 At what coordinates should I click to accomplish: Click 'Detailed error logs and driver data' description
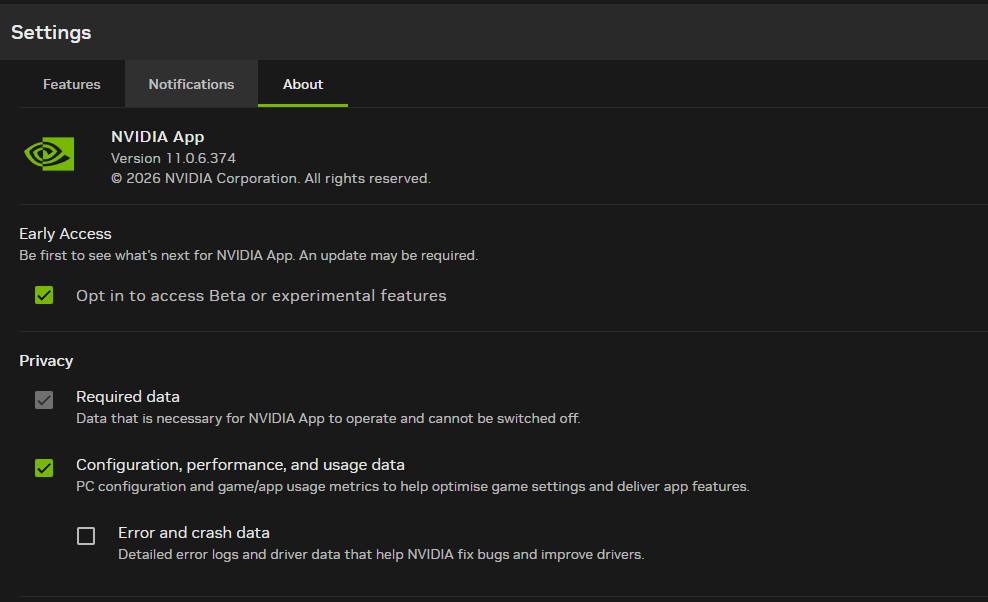click(381, 554)
